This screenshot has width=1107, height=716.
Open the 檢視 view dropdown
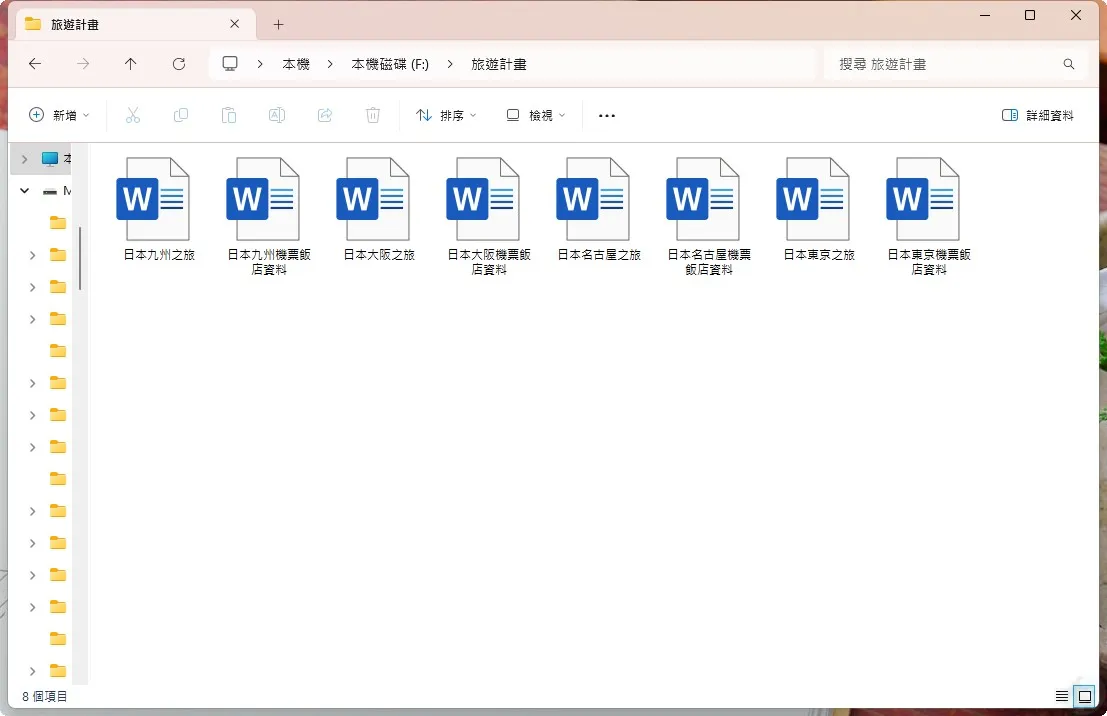[x=536, y=115]
